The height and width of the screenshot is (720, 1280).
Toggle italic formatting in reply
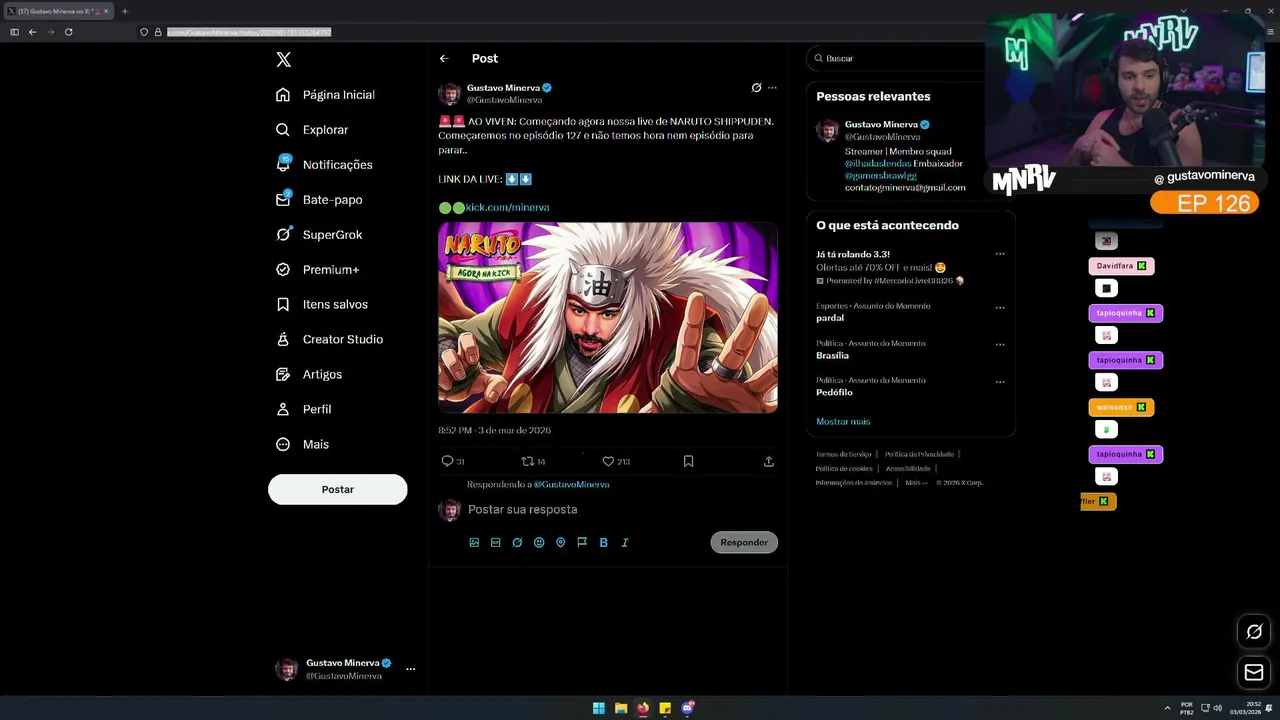[x=625, y=542]
